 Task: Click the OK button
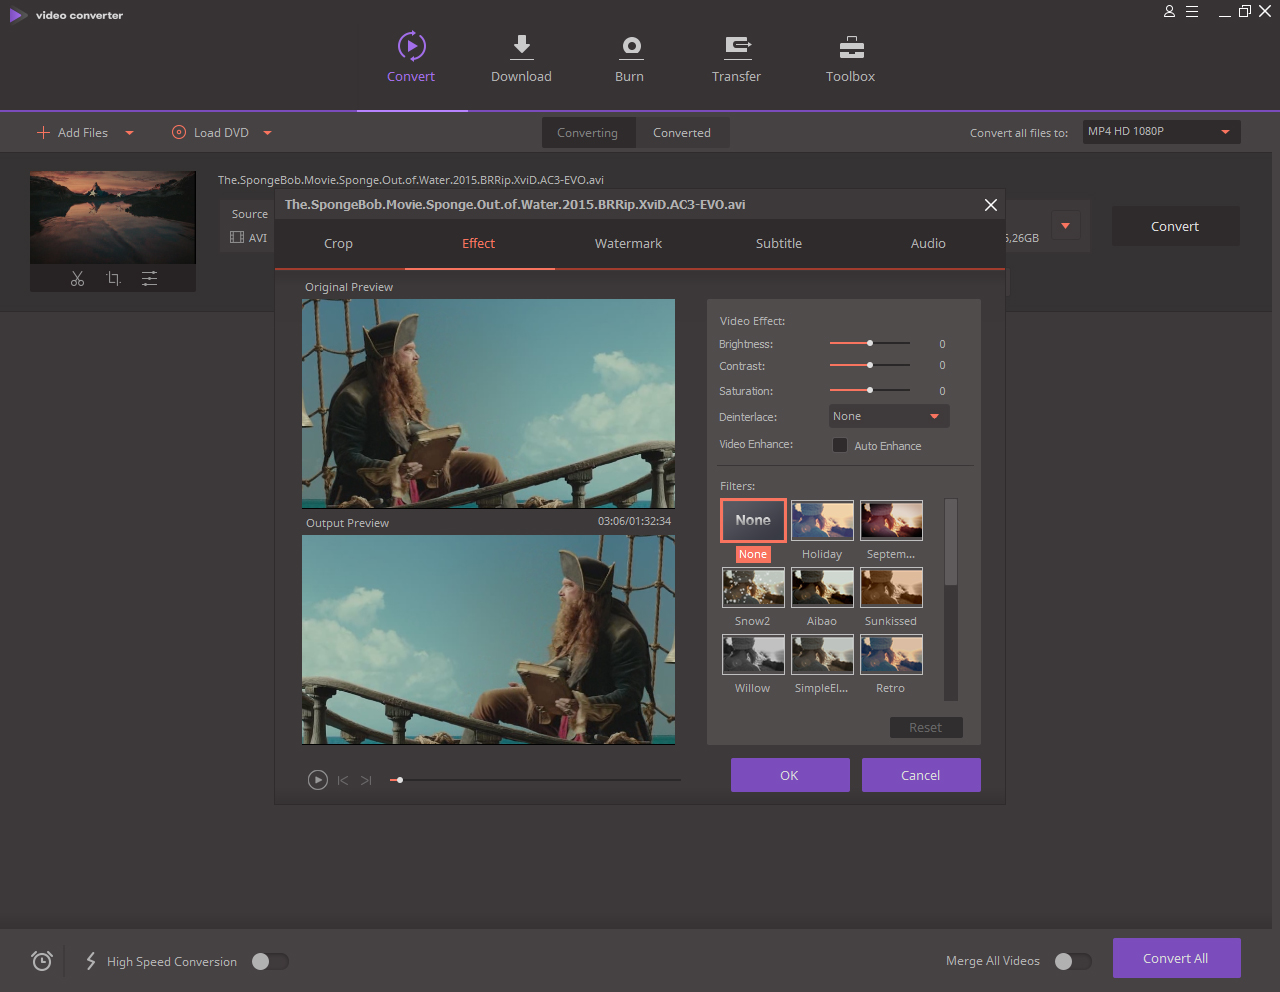point(790,775)
